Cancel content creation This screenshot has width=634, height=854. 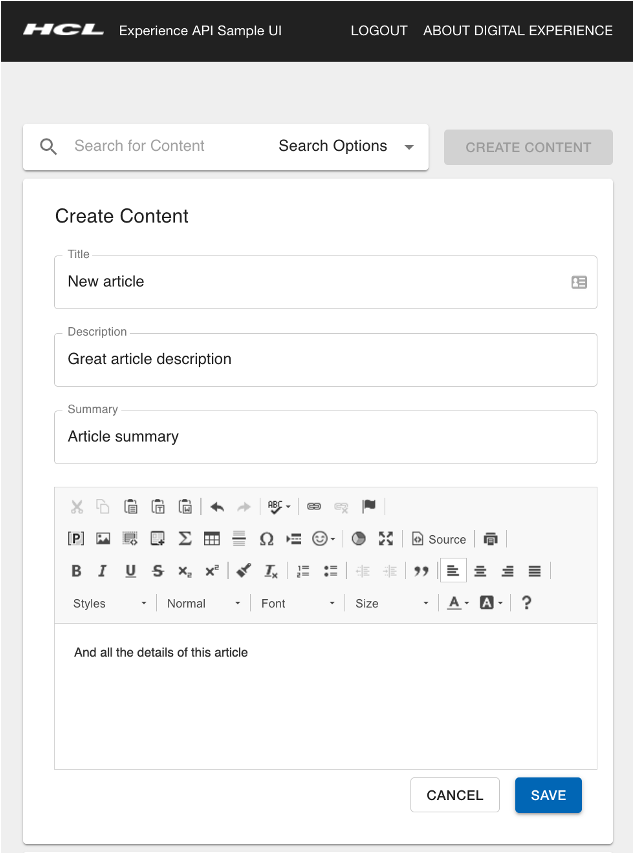click(455, 795)
